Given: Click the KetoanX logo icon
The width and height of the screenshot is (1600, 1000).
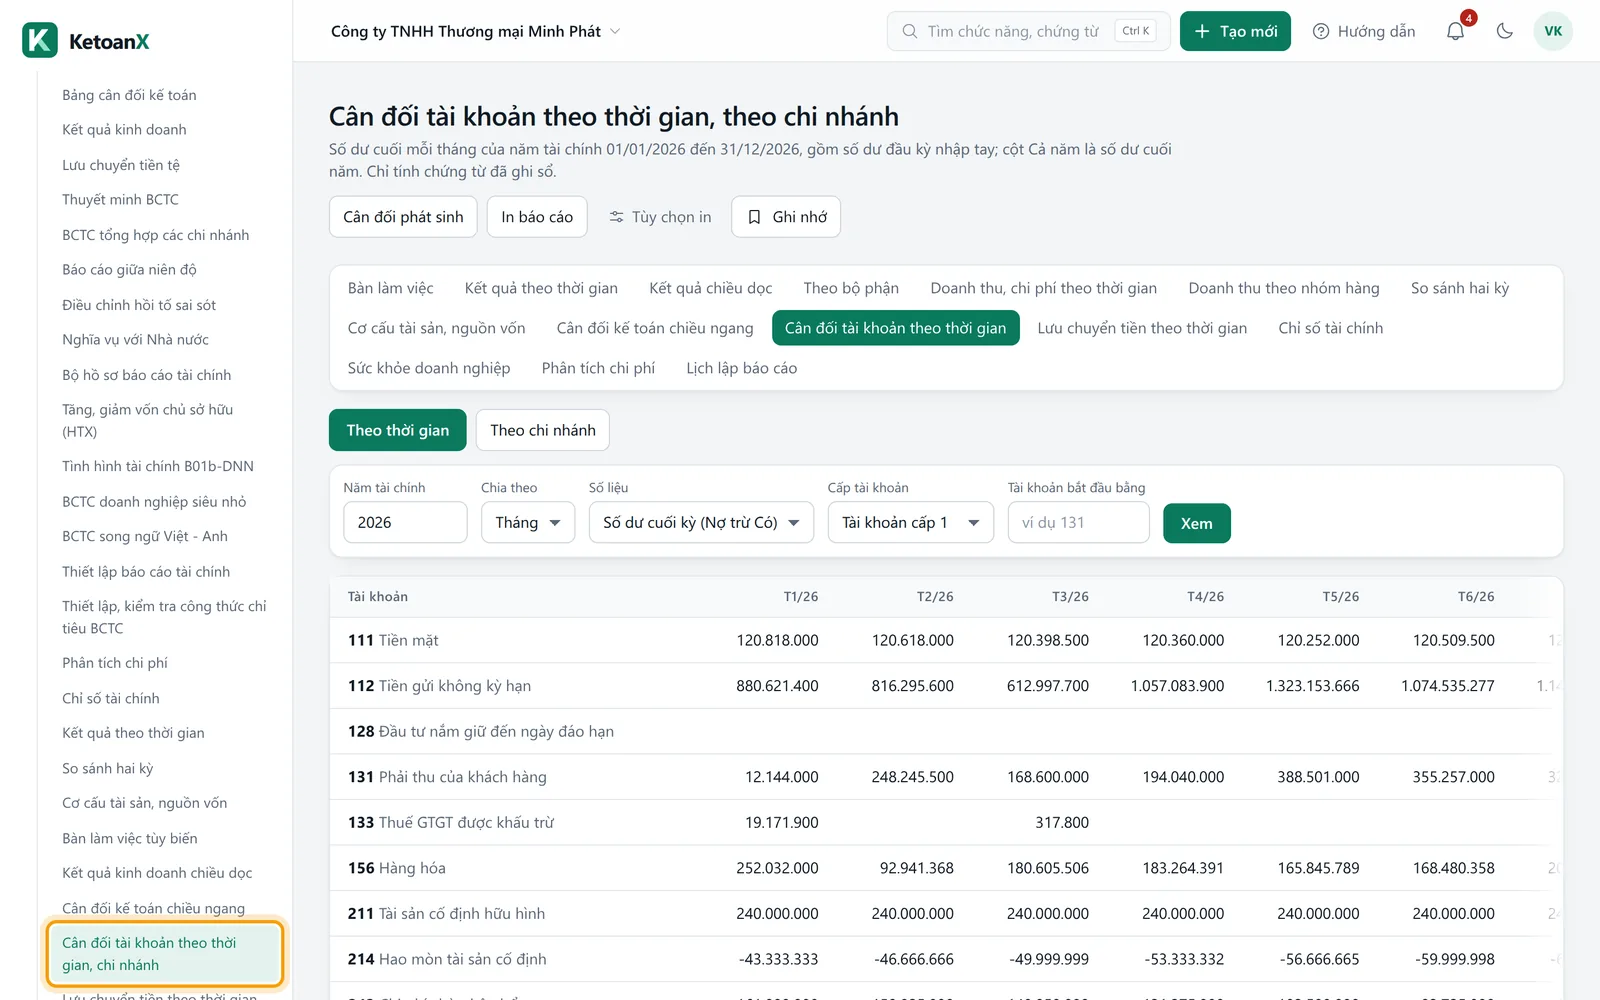Looking at the screenshot, I should point(40,41).
